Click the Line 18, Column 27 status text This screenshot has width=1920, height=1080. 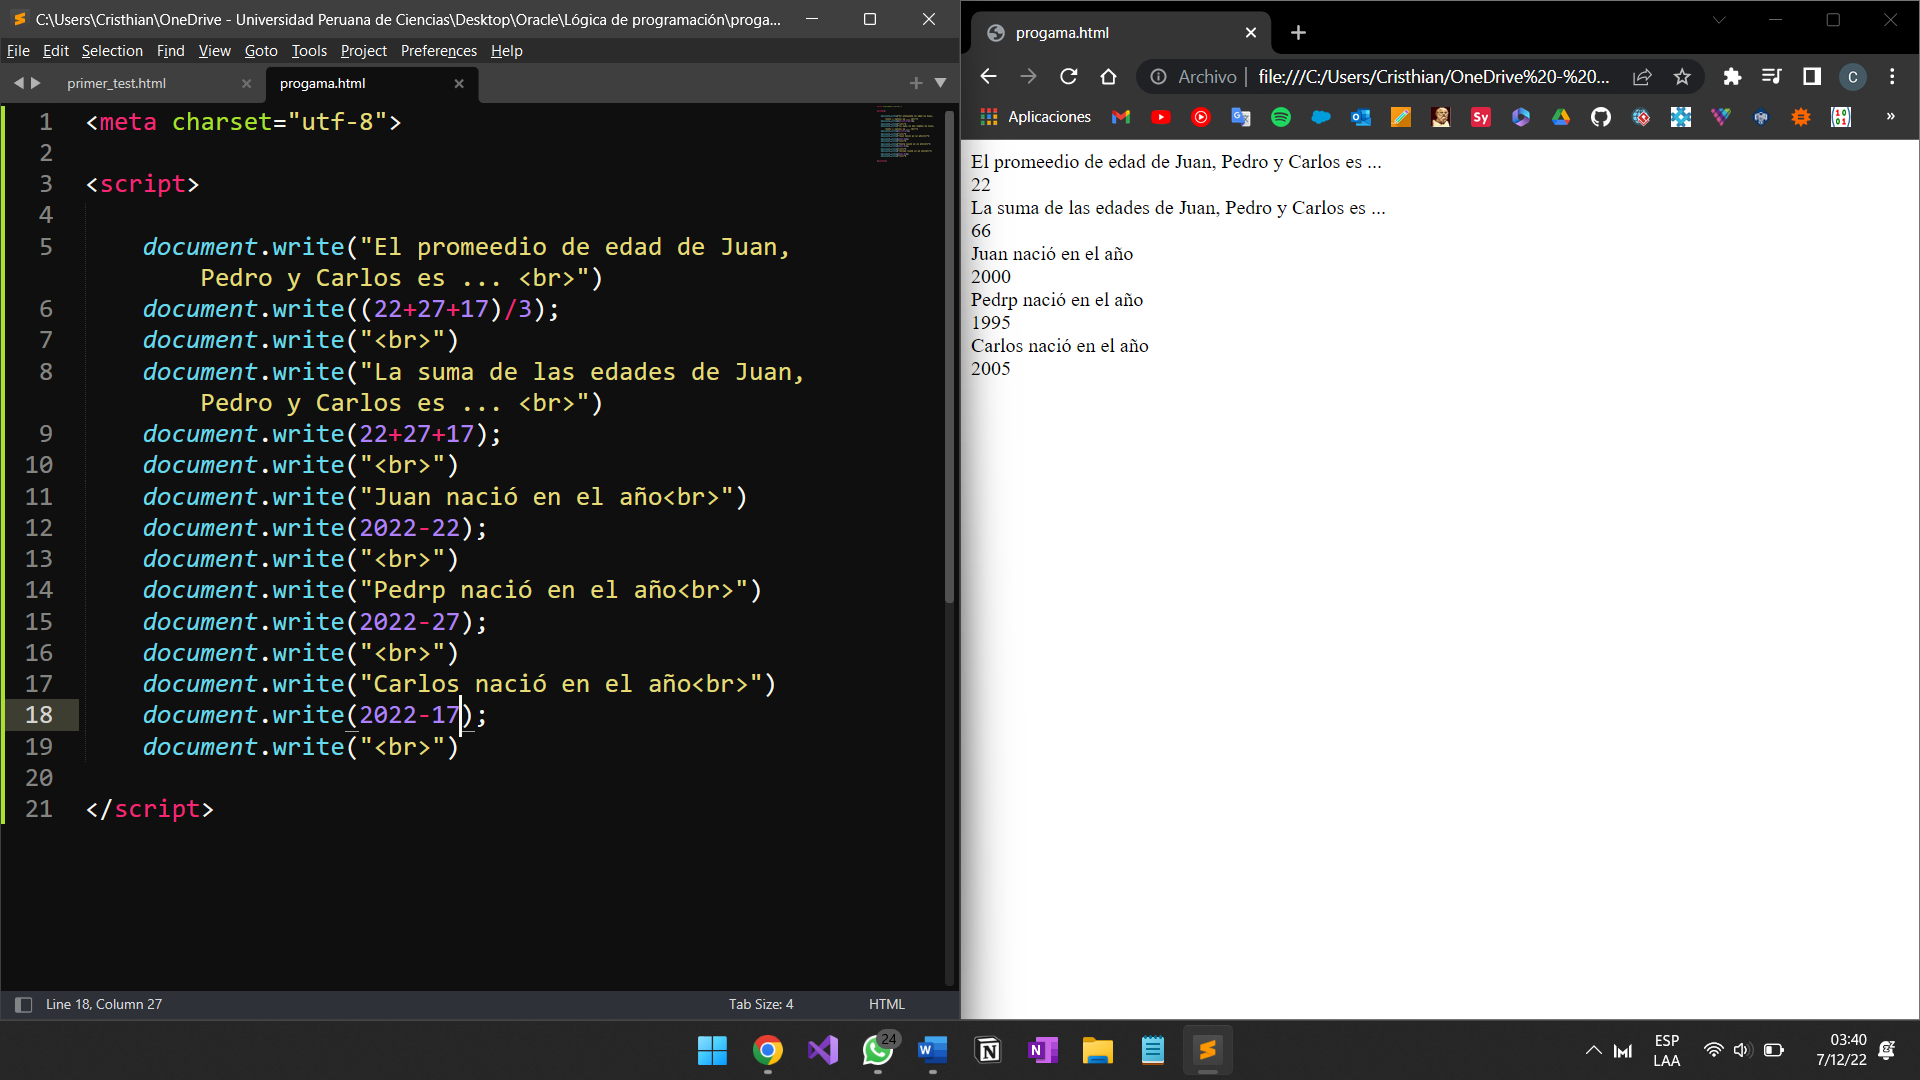[104, 1005]
